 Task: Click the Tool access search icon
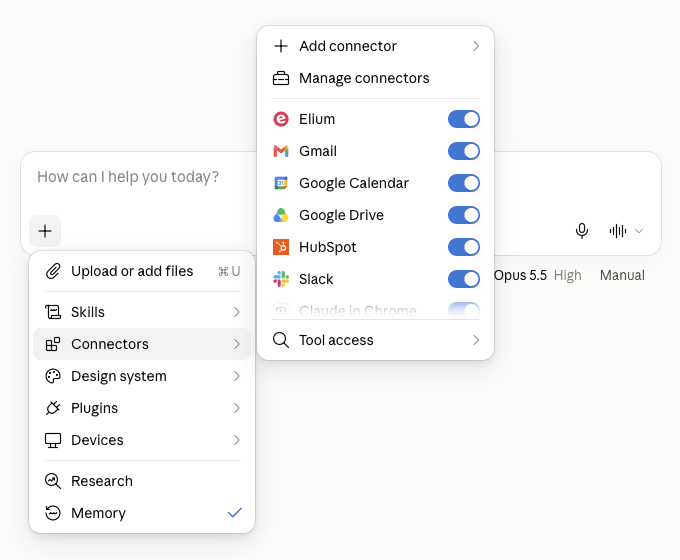click(x=281, y=340)
